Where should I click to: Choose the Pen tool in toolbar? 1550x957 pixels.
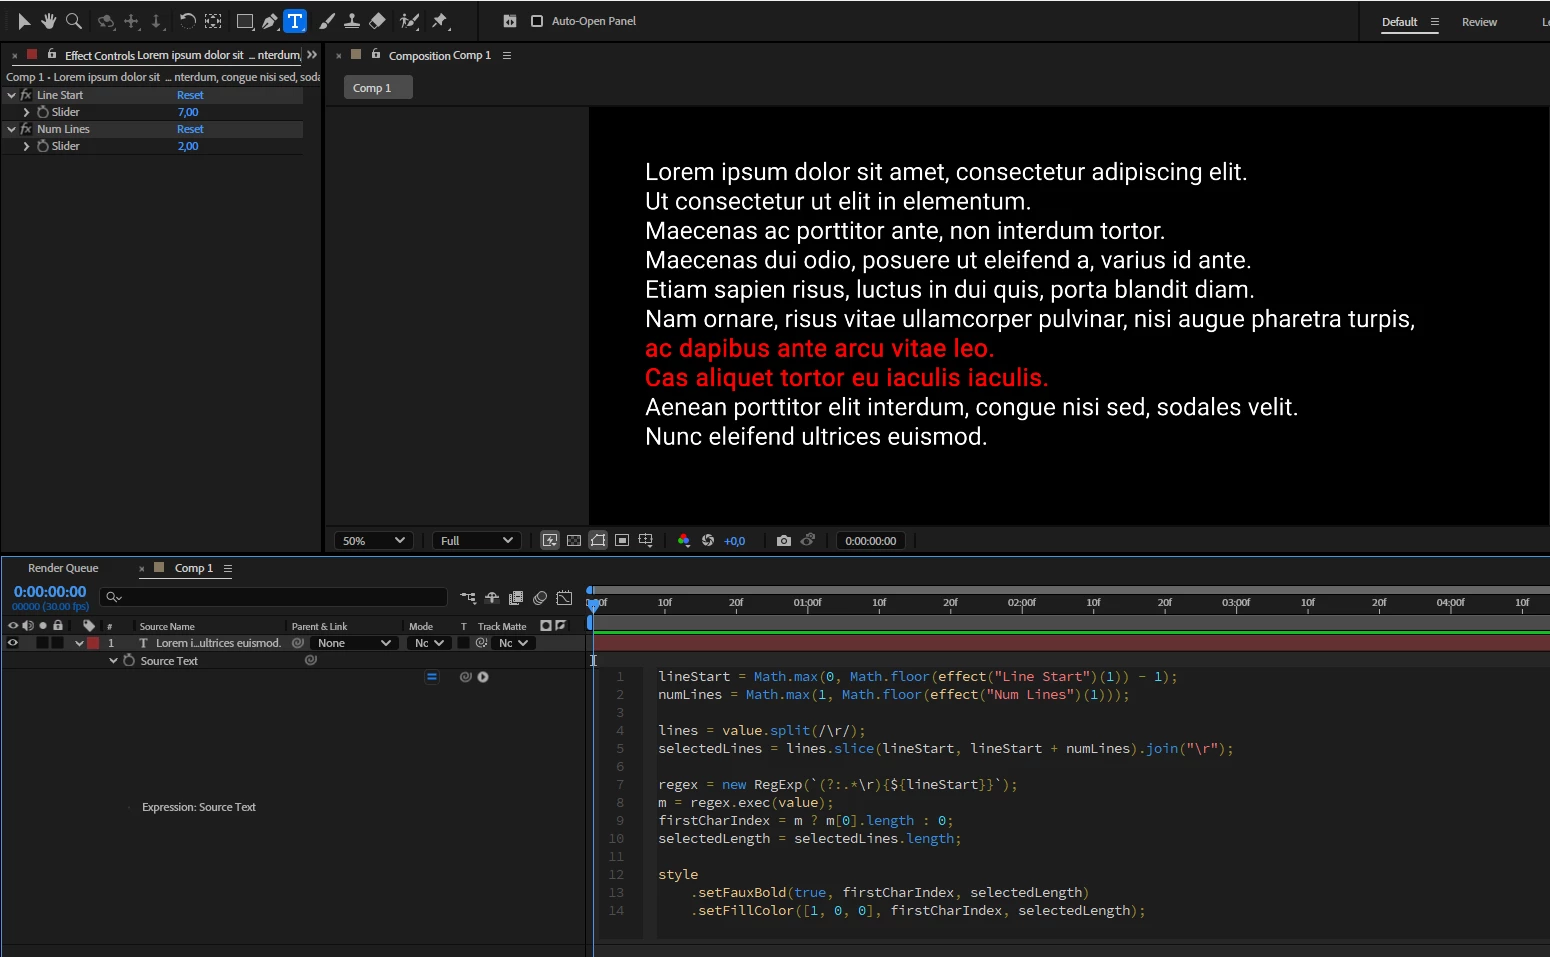click(x=270, y=21)
